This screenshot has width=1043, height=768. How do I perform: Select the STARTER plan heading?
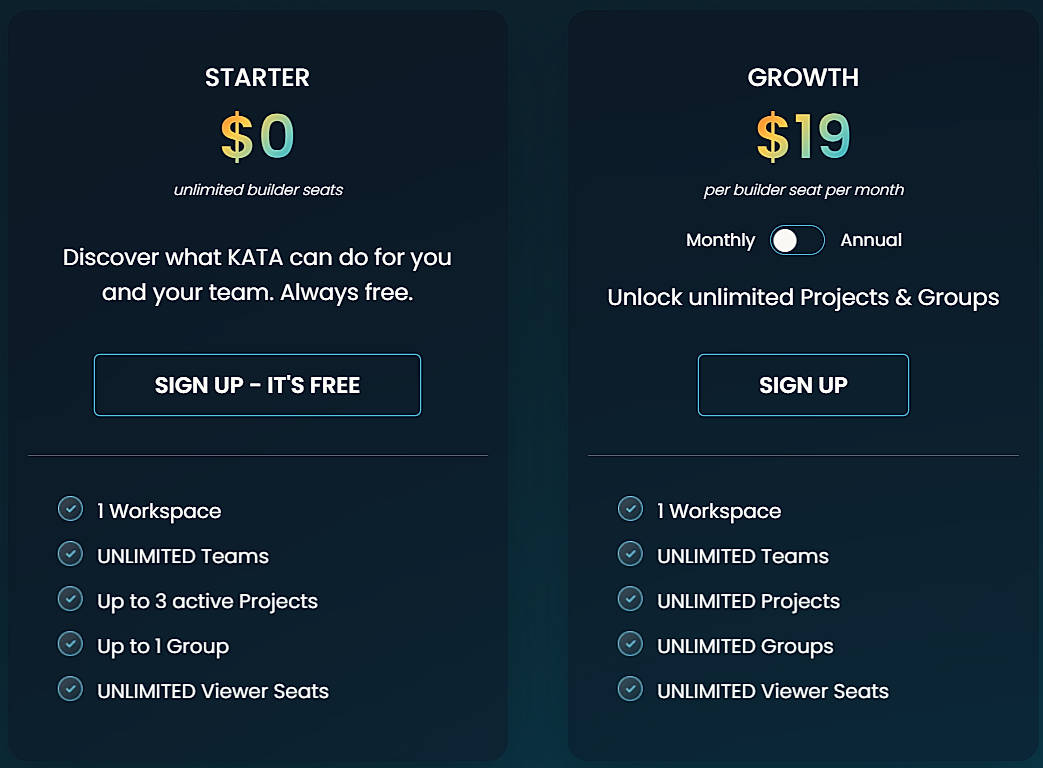[x=257, y=77]
